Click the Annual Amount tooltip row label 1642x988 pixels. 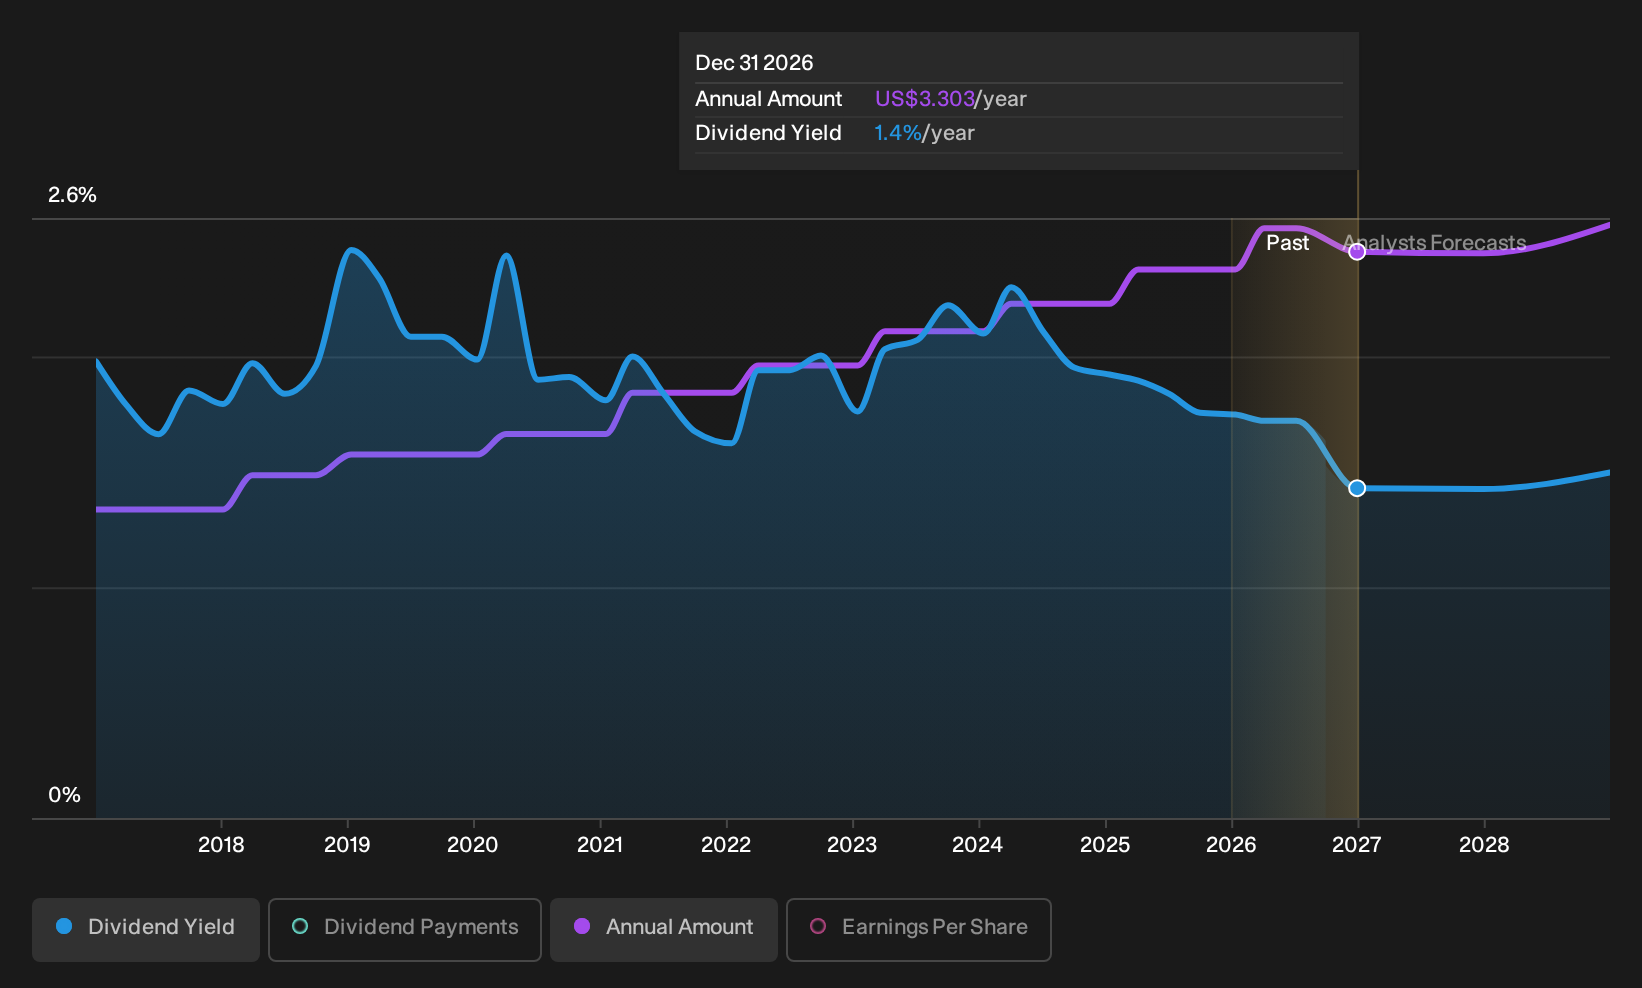(769, 99)
